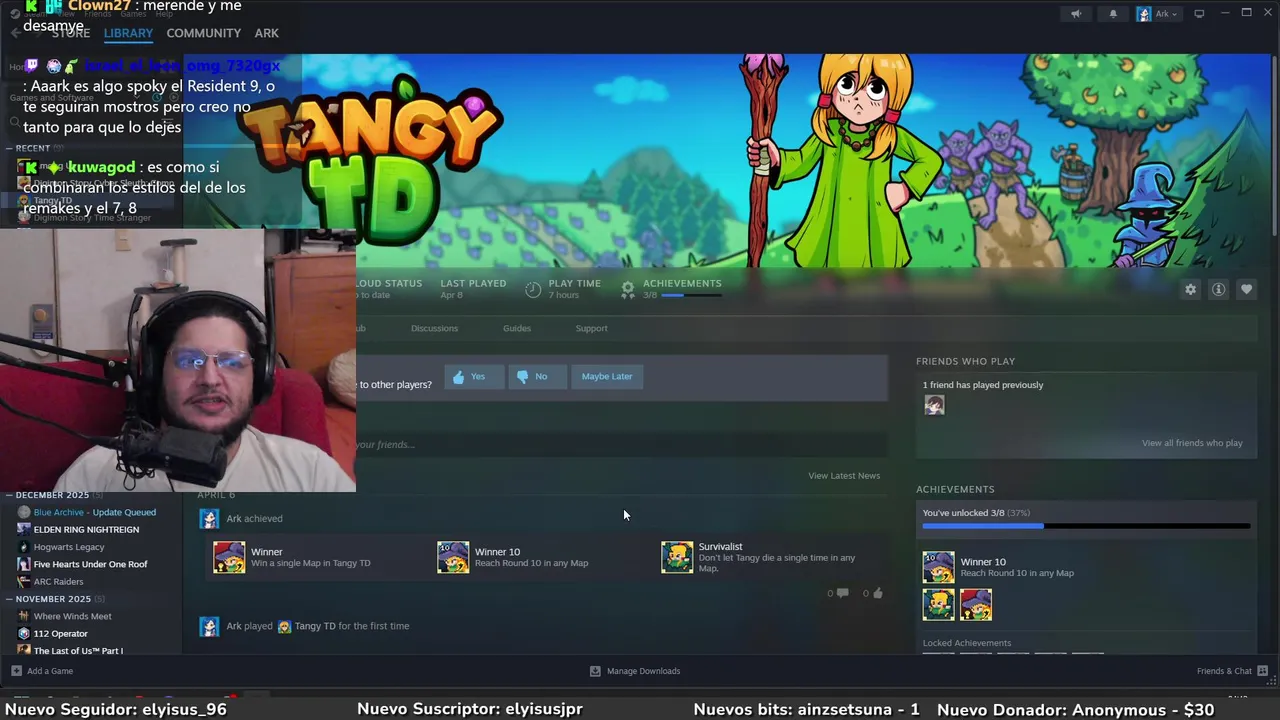Click the Big Picture mode monitor icon
The image size is (1280, 720).
point(1199,14)
